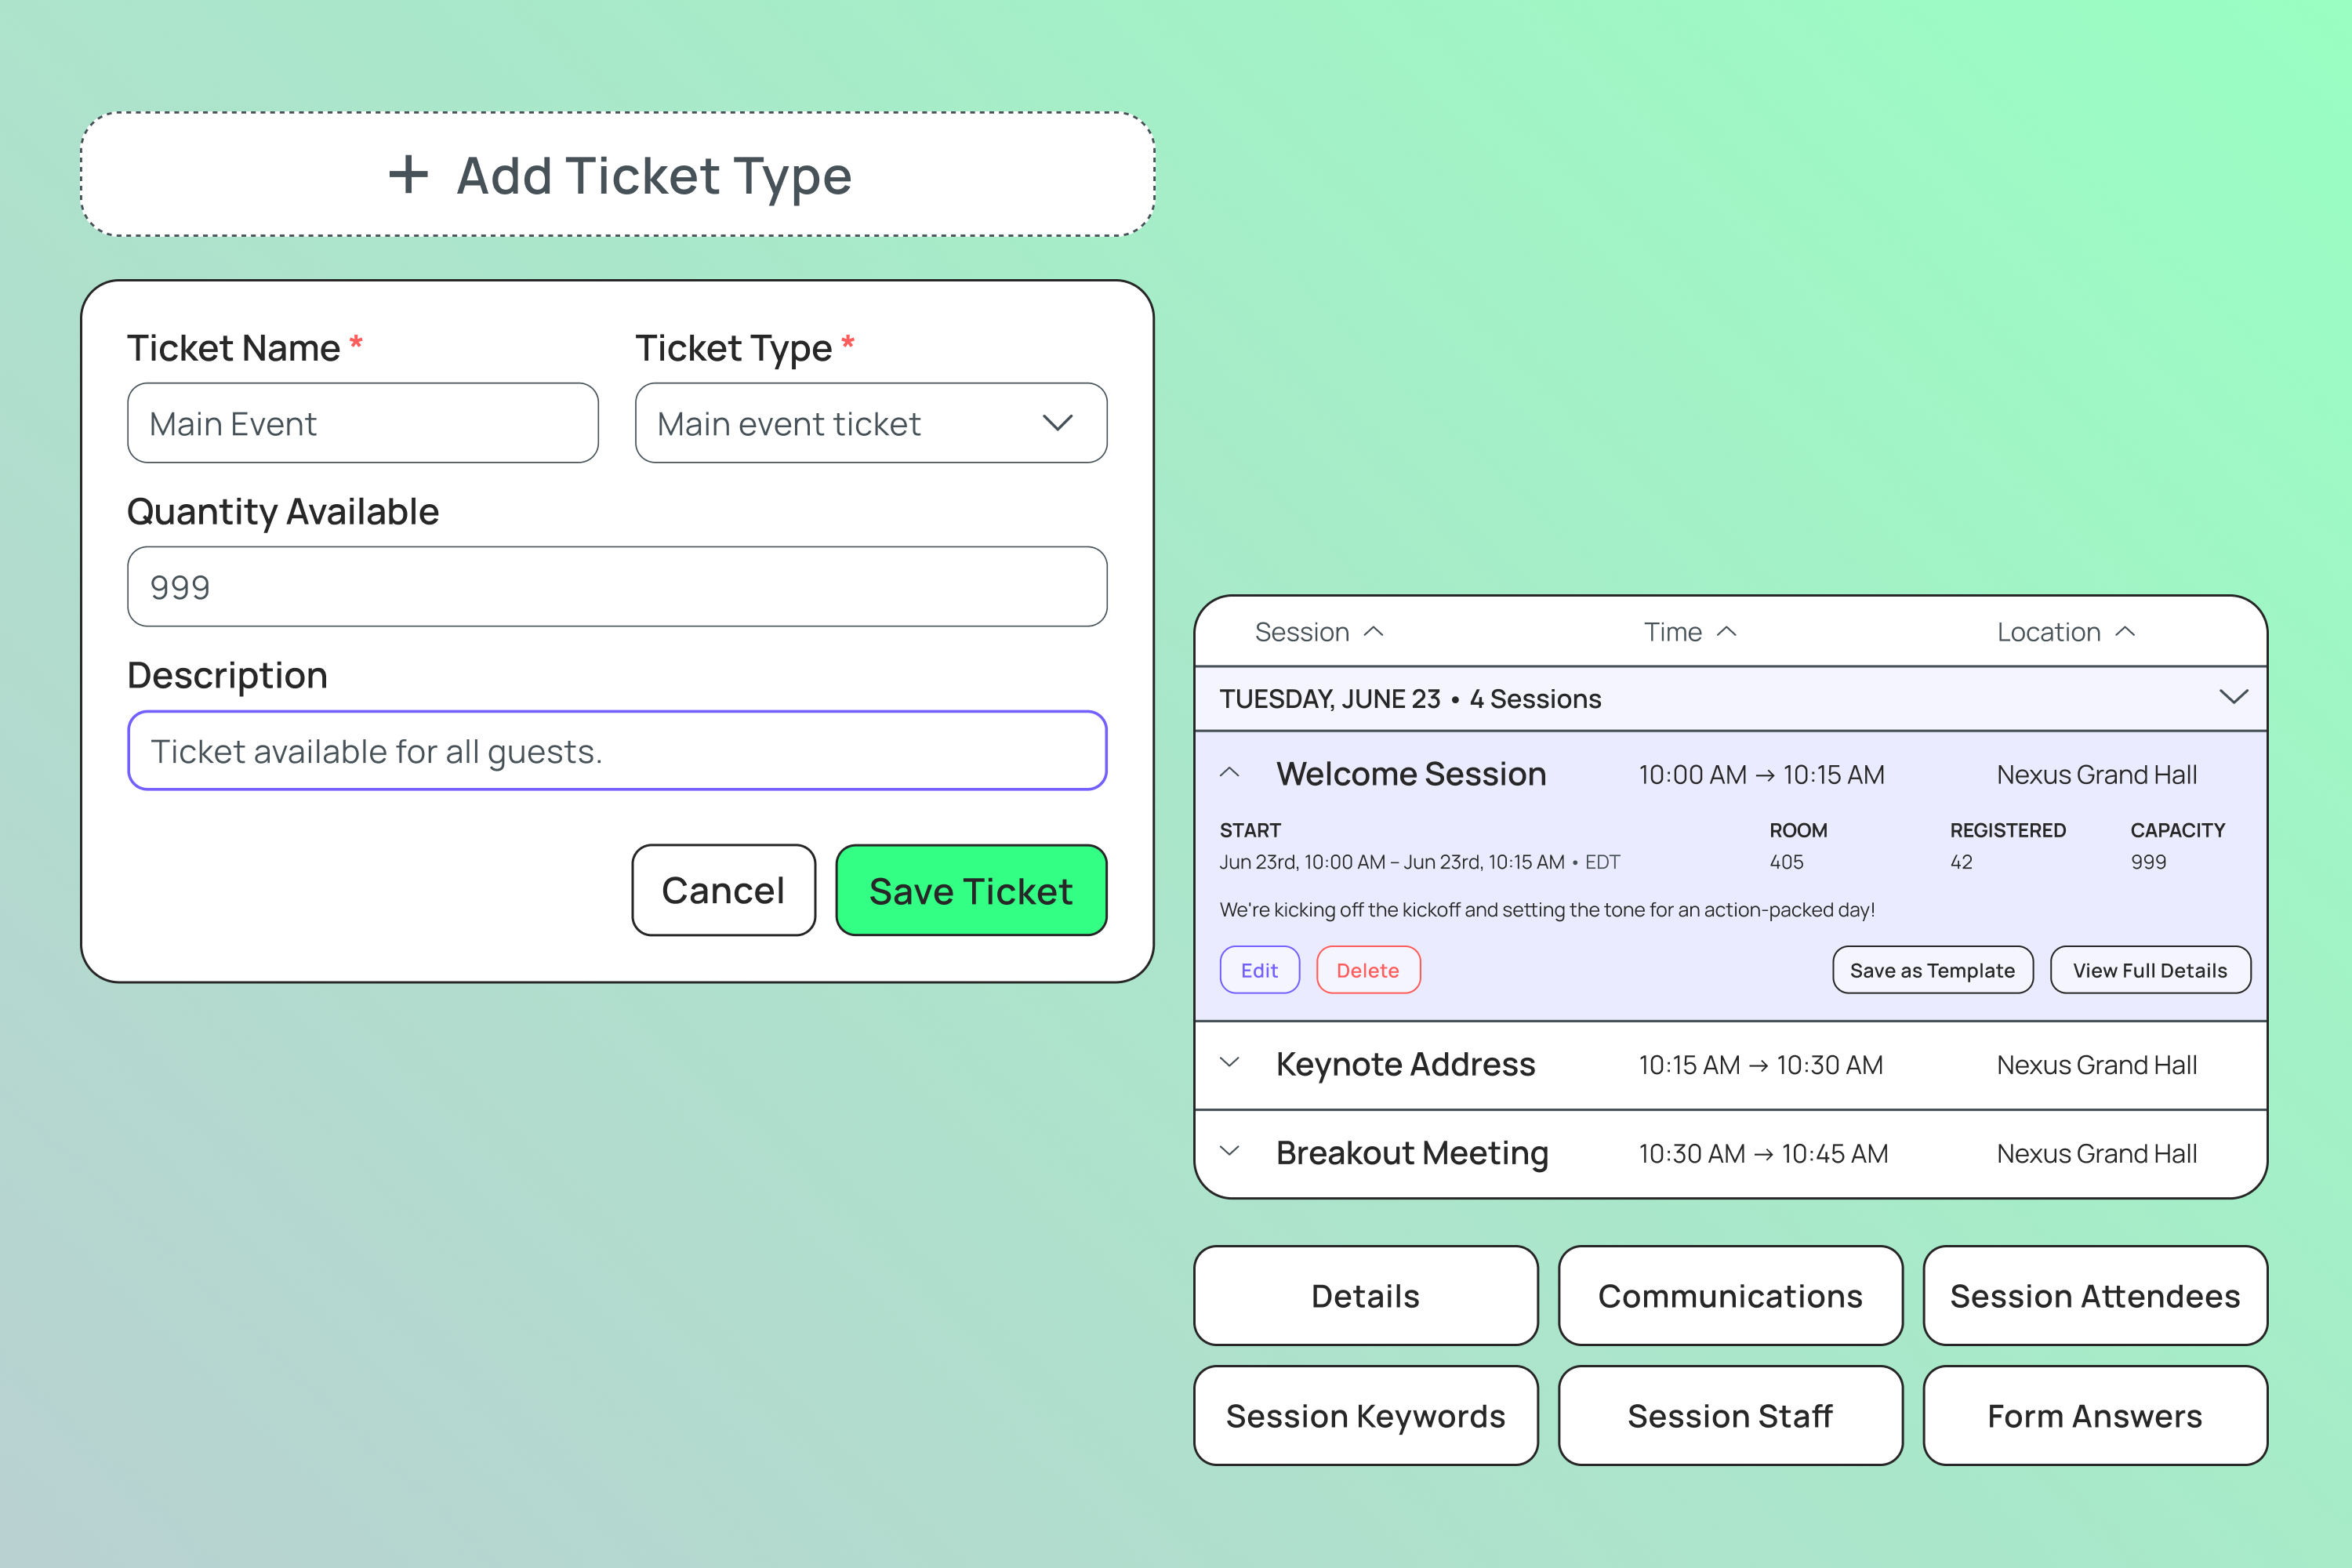Cancel the ticket form
This screenshot has width=2352, height=1568.
(x=724, y=890)
